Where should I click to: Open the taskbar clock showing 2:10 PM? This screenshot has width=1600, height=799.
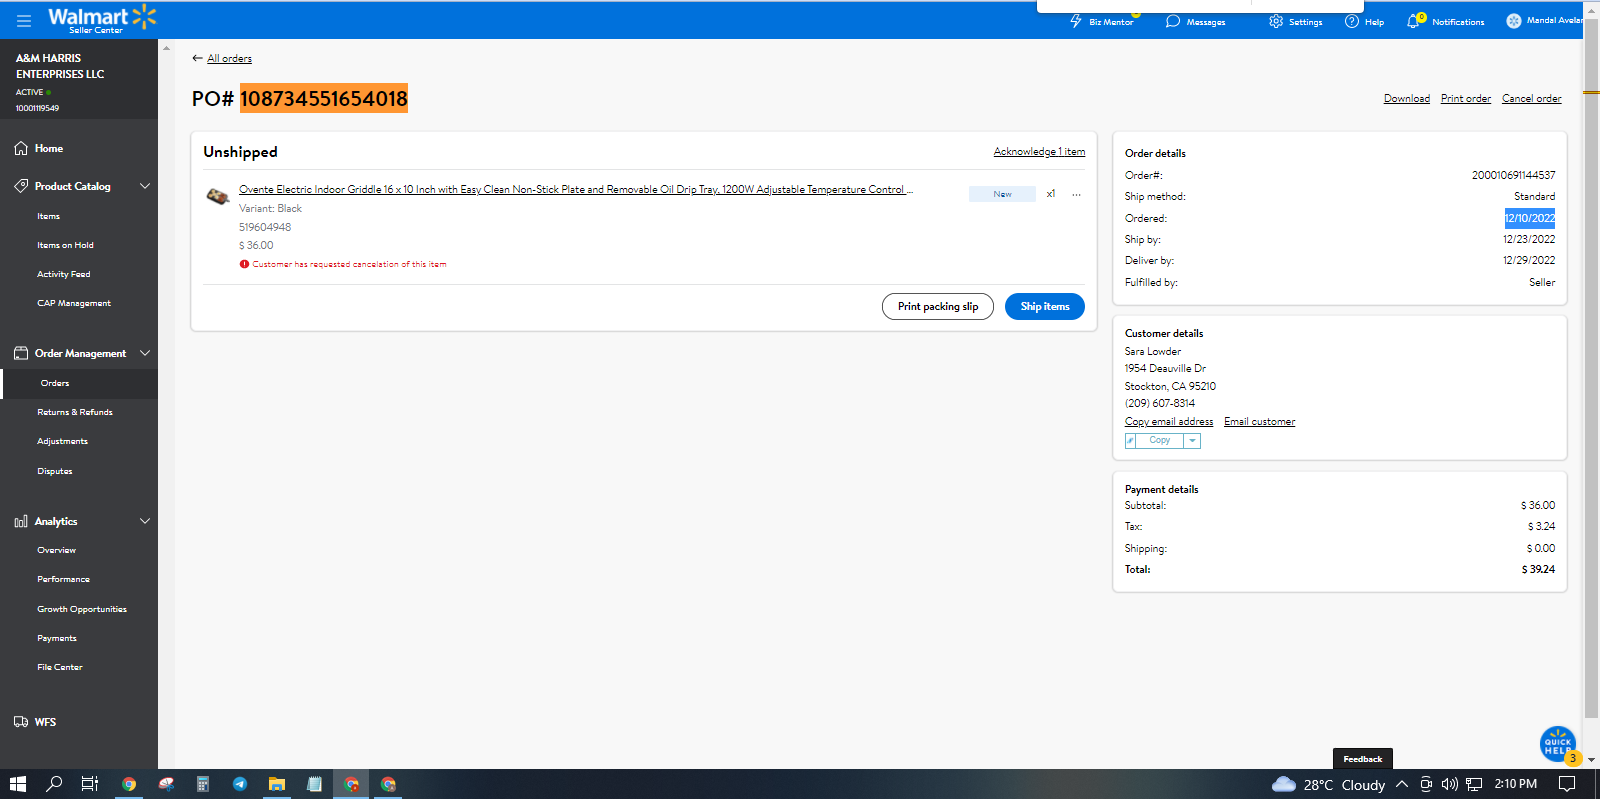pyautogui.click(x=1516, y=784)
